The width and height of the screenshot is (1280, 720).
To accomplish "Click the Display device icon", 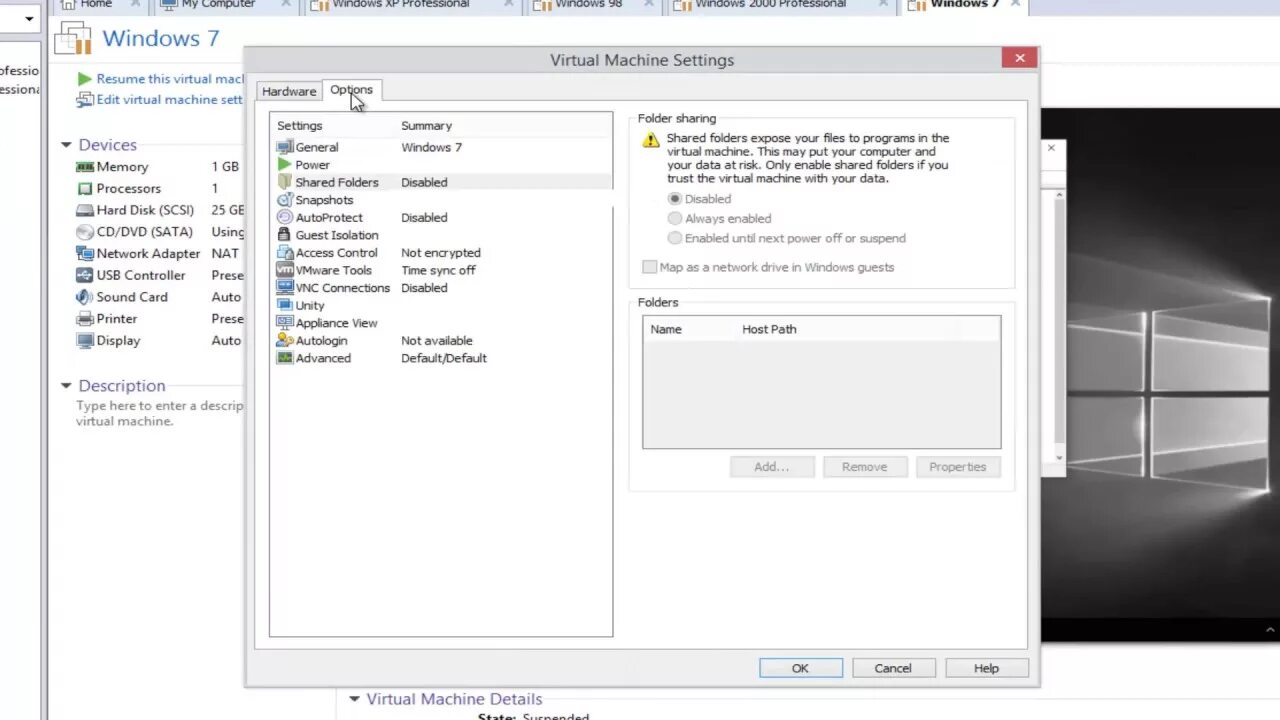I will [85, 341].
